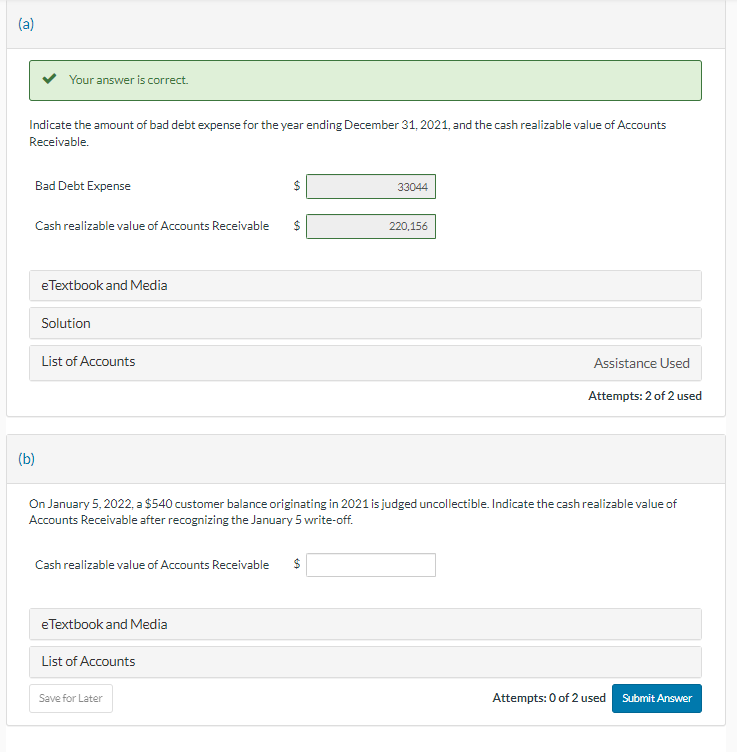Click the 'Attempts: 0 of 2 used' text
The image size is (737, 752).
pos(548,698)
